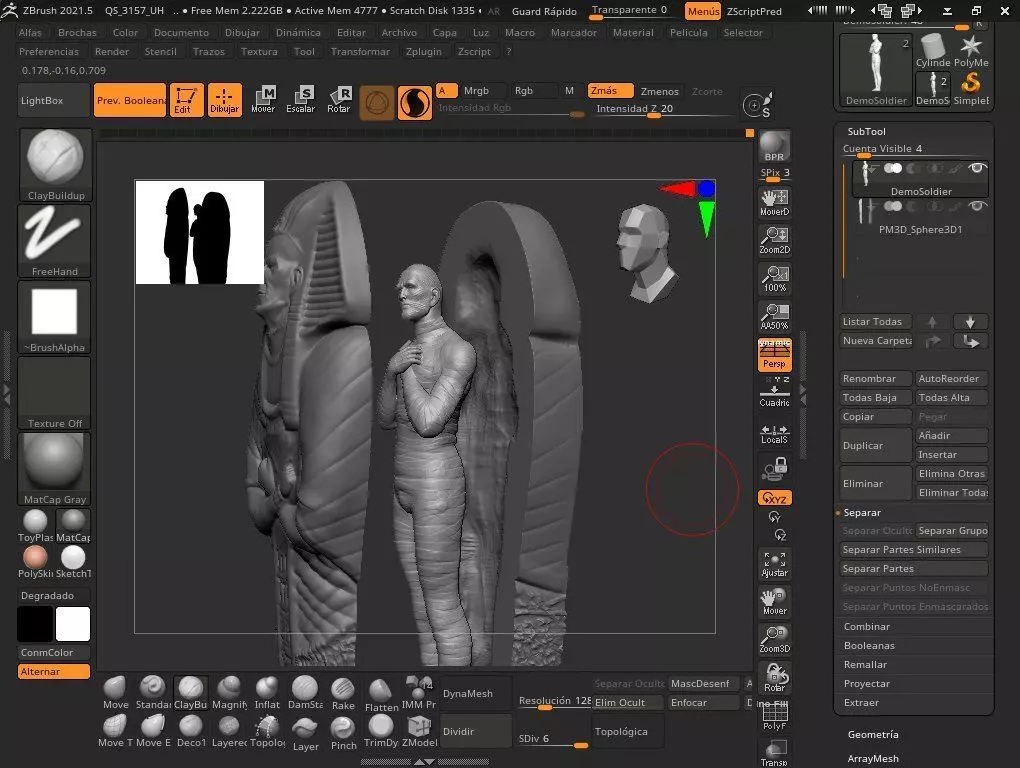Click the BPR render button
This screenshot has width=1020, height=768.
pos(774,146)
